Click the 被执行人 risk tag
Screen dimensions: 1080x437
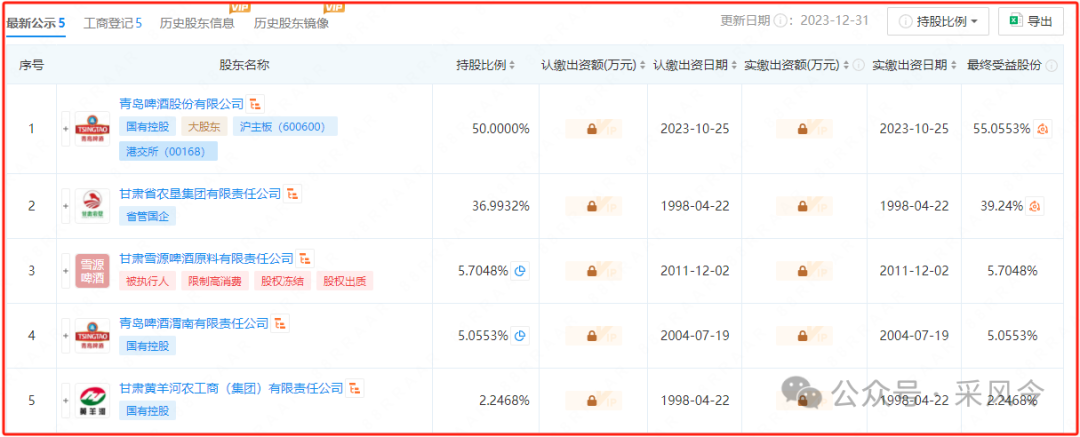148,281
